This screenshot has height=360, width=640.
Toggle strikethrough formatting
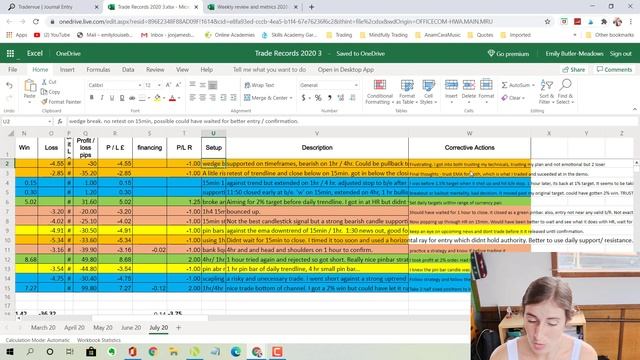click(132, 98)
